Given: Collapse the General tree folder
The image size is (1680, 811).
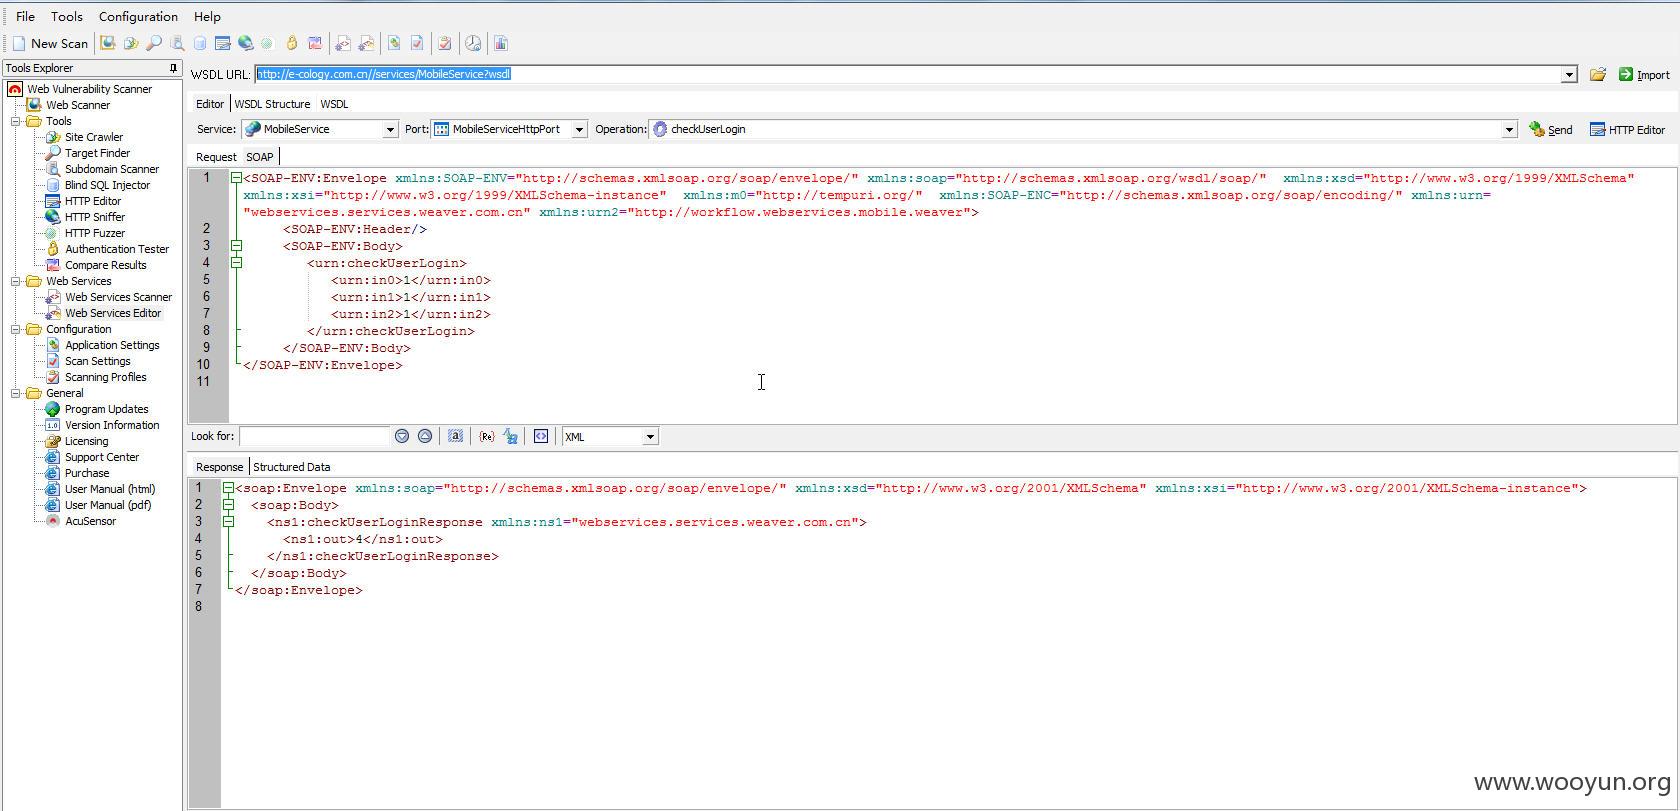Looking at the screenshot, I should (17, 393).
